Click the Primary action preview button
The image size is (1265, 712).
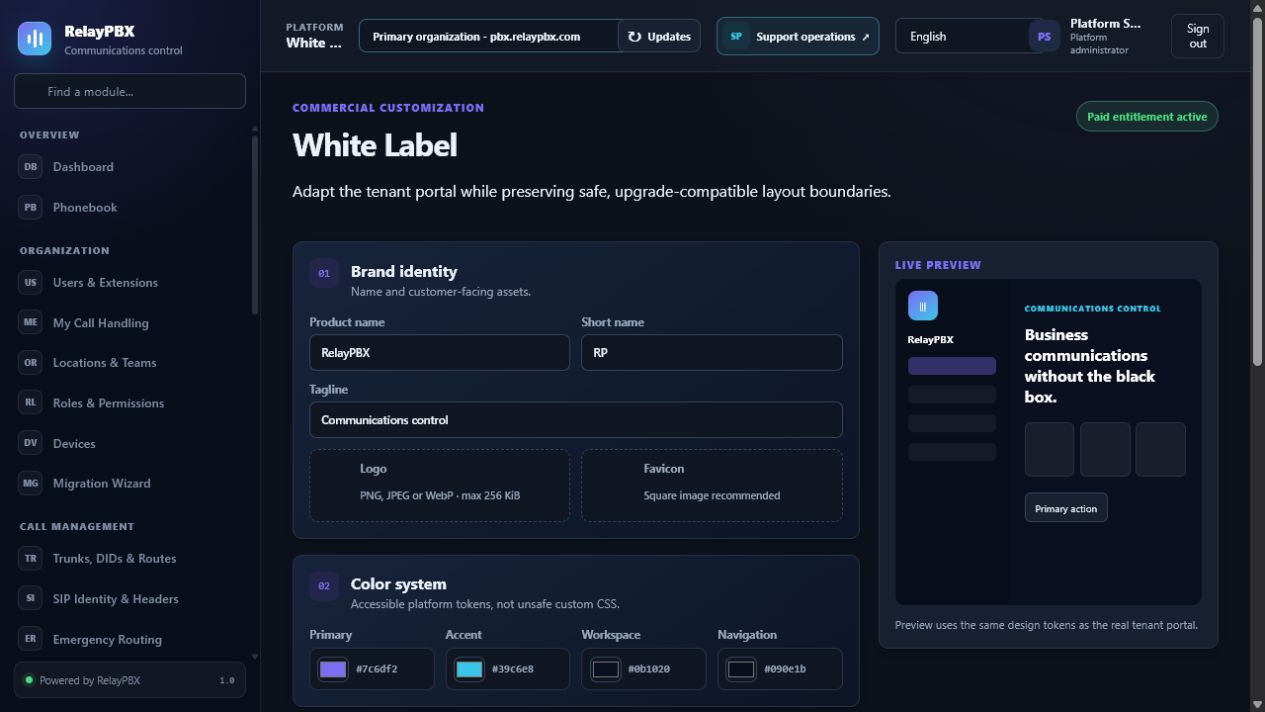[1066, 508]
